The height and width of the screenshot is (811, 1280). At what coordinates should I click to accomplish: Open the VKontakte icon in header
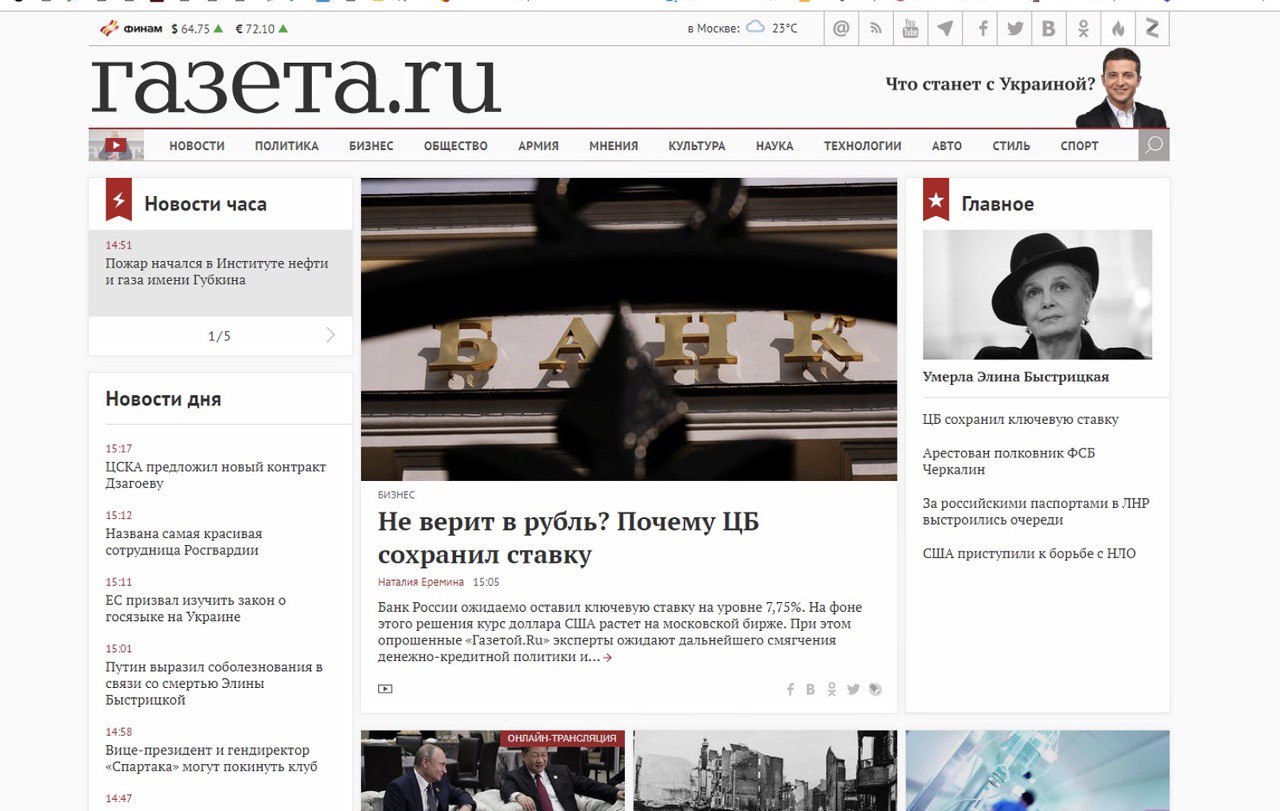pos(1048,29)
